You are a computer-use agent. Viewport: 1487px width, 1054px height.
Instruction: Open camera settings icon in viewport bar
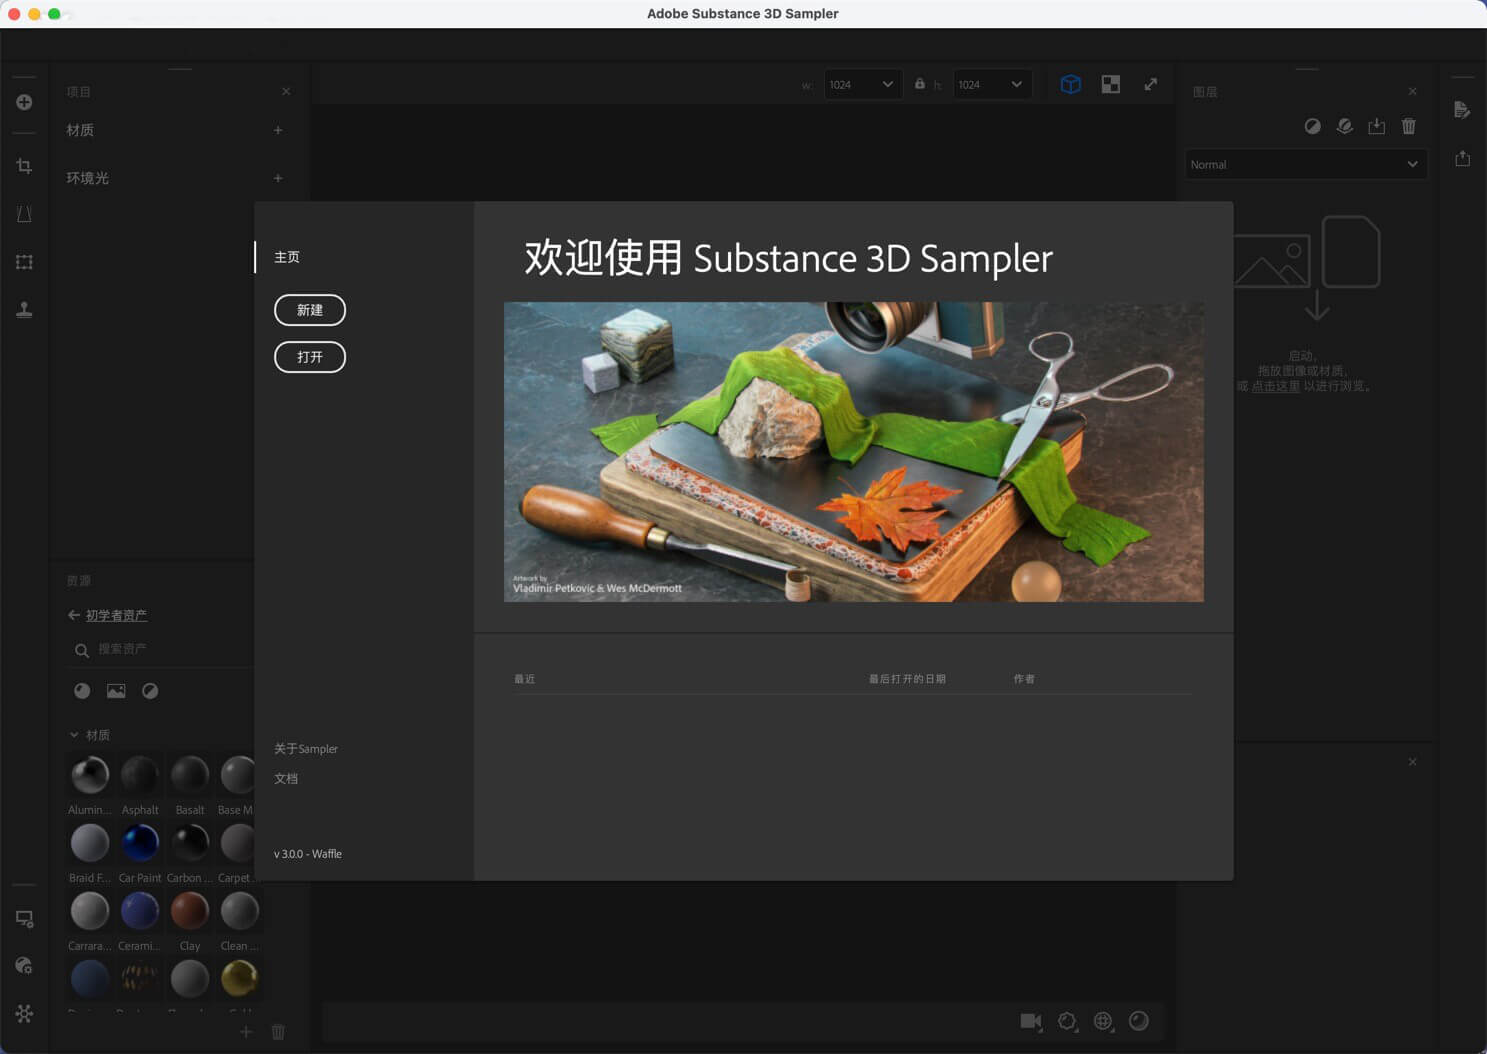coord(1031,1021)
